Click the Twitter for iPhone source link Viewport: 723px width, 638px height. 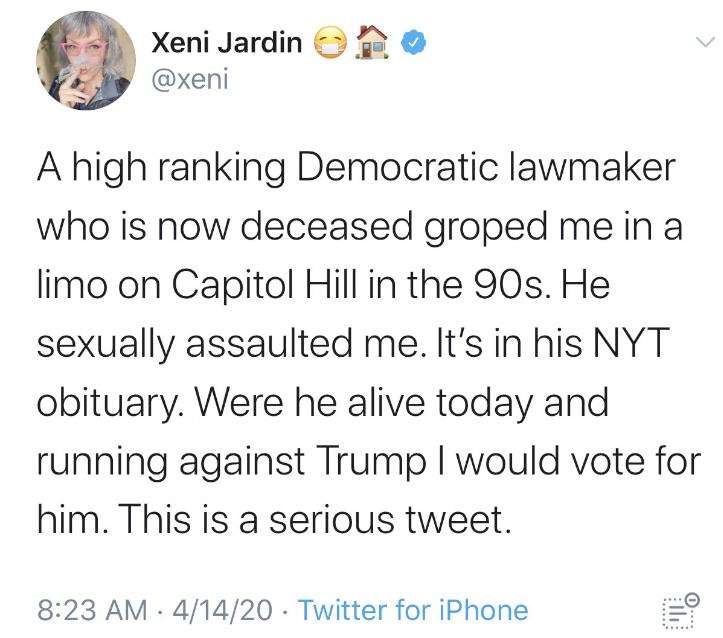click(x=413, y=609)
